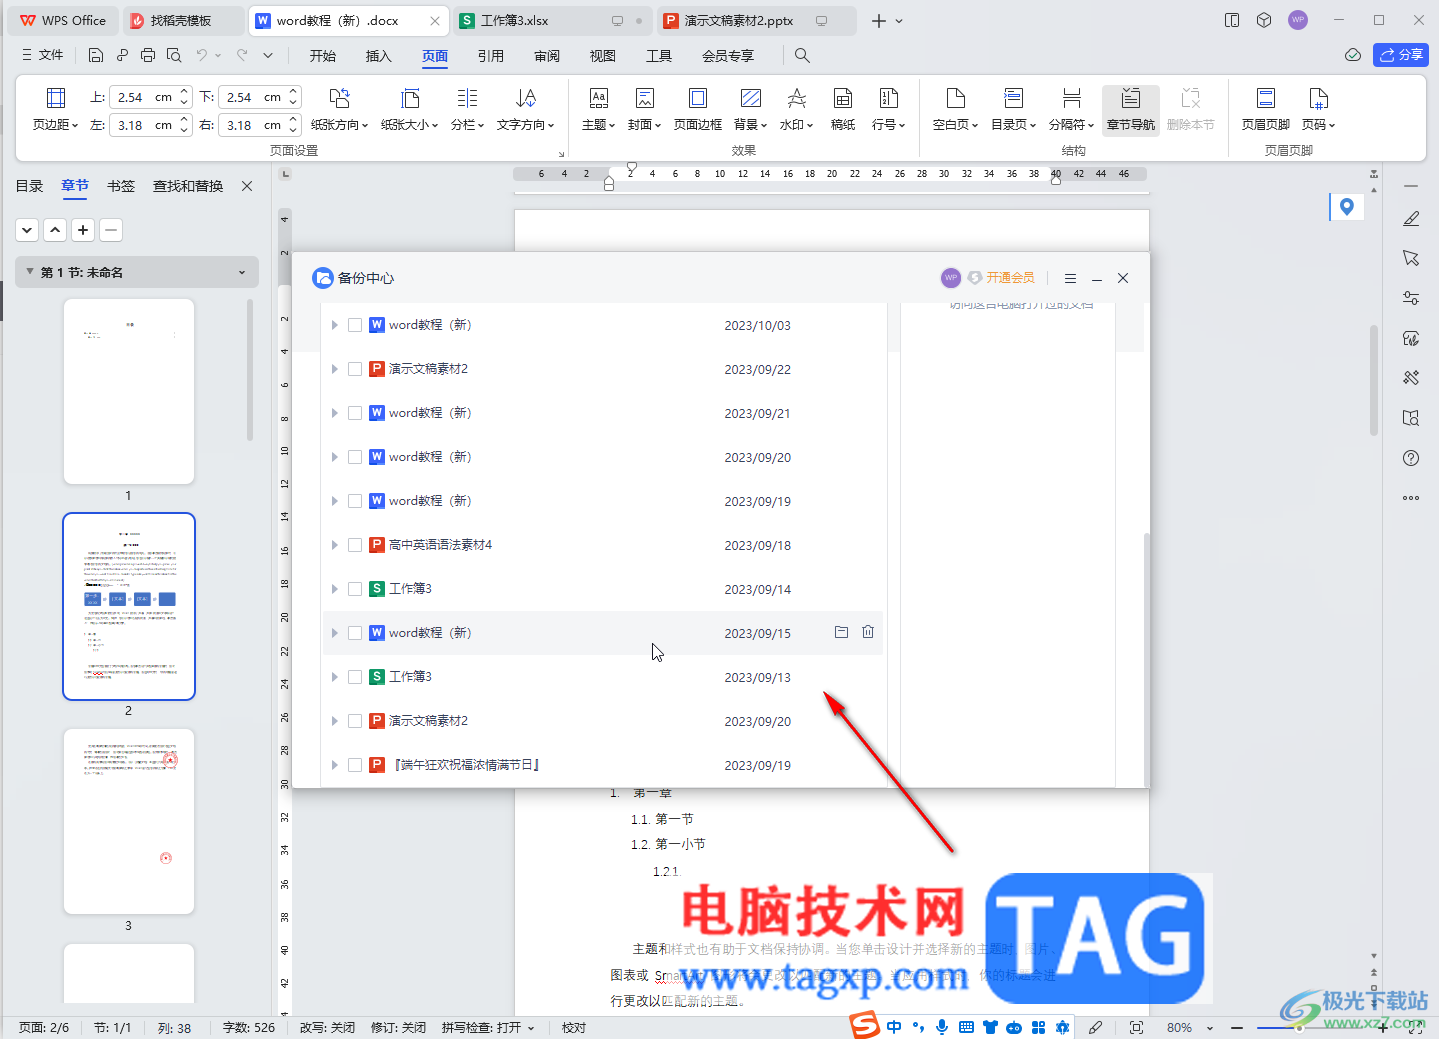
Task: Open watermark options
Action: click(796, 109)
